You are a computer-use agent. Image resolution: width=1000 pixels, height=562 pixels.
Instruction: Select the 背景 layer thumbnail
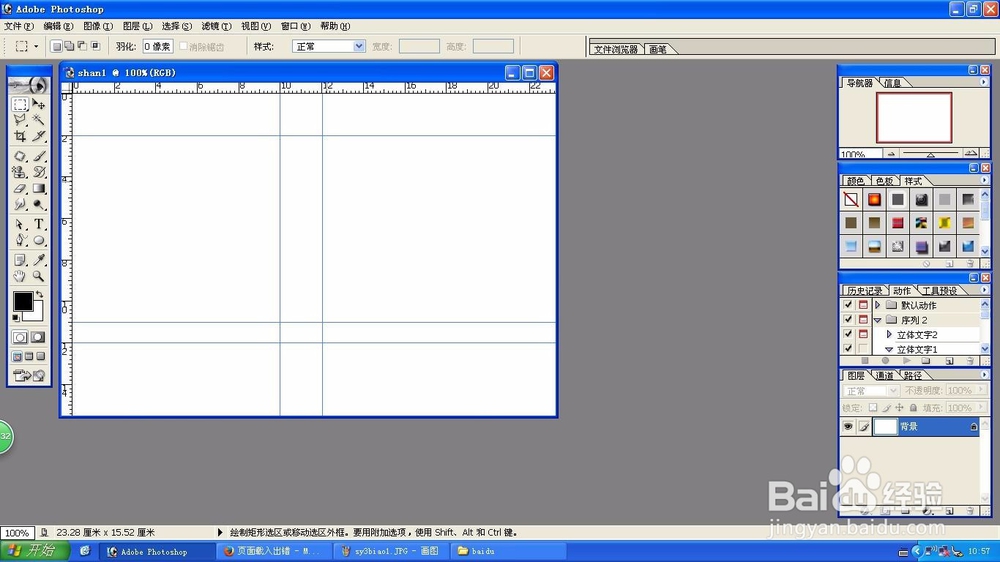885,427
